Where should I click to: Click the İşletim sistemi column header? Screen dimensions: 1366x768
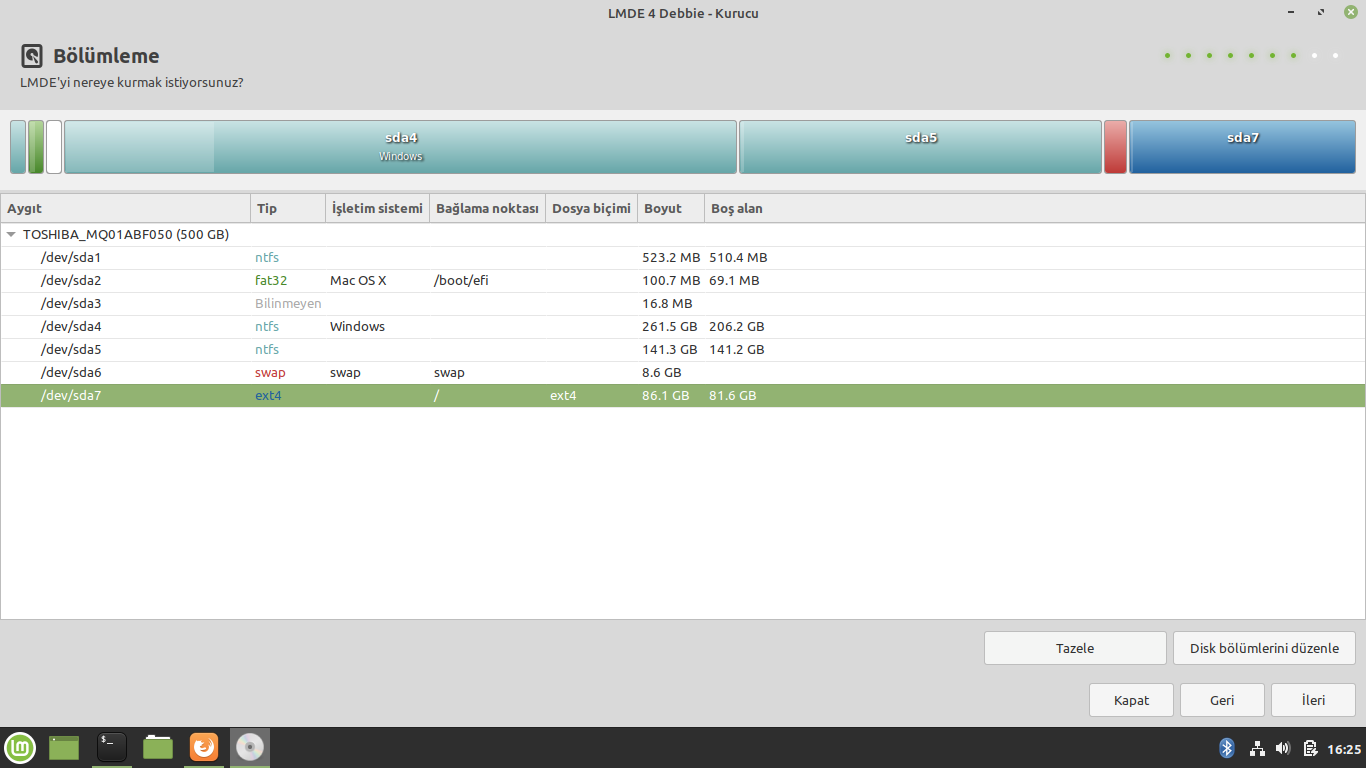[377, 208]
